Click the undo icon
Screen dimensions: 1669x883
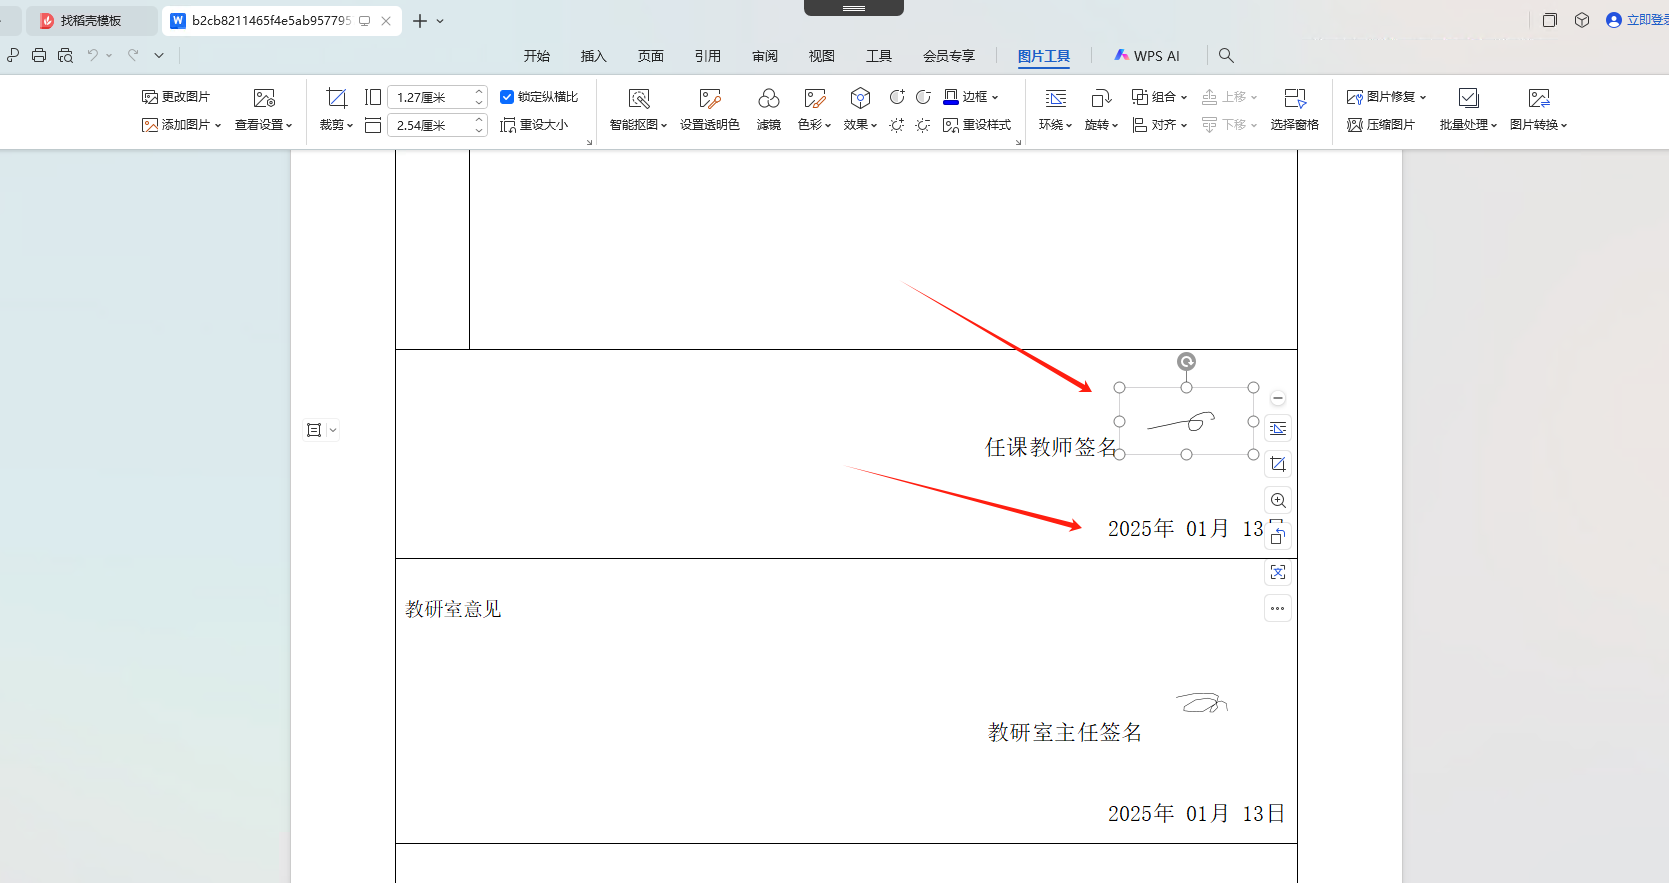click(x=93, y=56)
